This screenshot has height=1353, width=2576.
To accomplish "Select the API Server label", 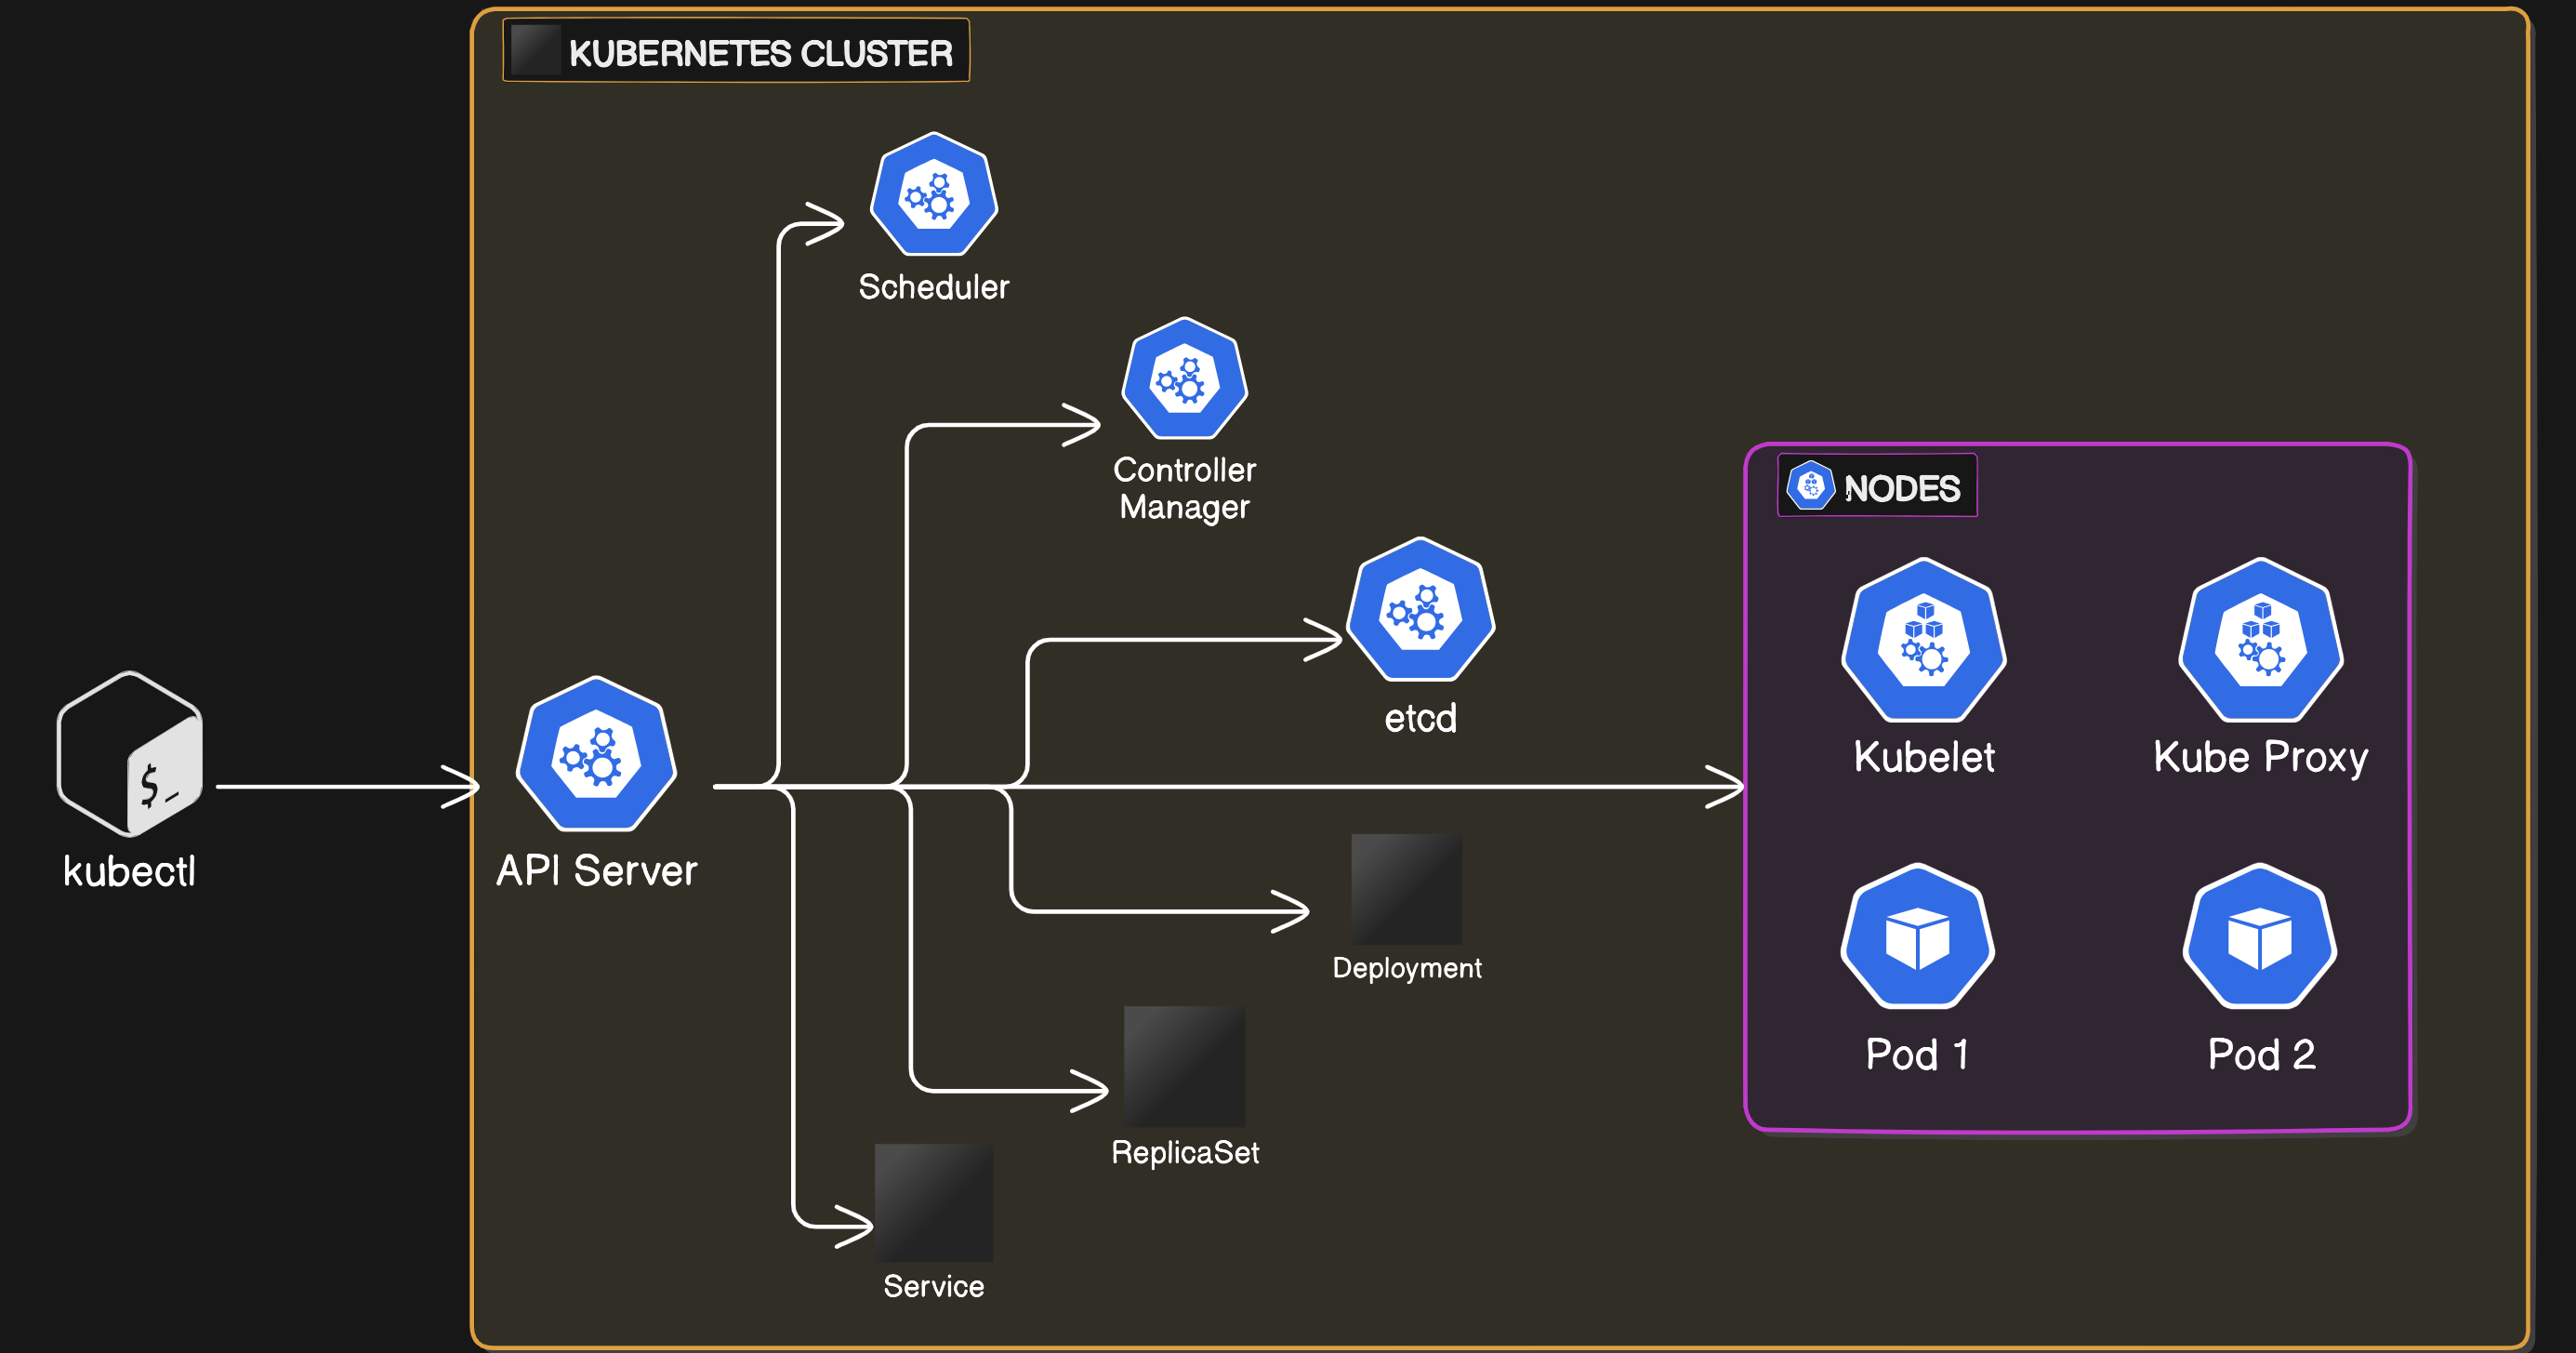I will coord(597,870).
